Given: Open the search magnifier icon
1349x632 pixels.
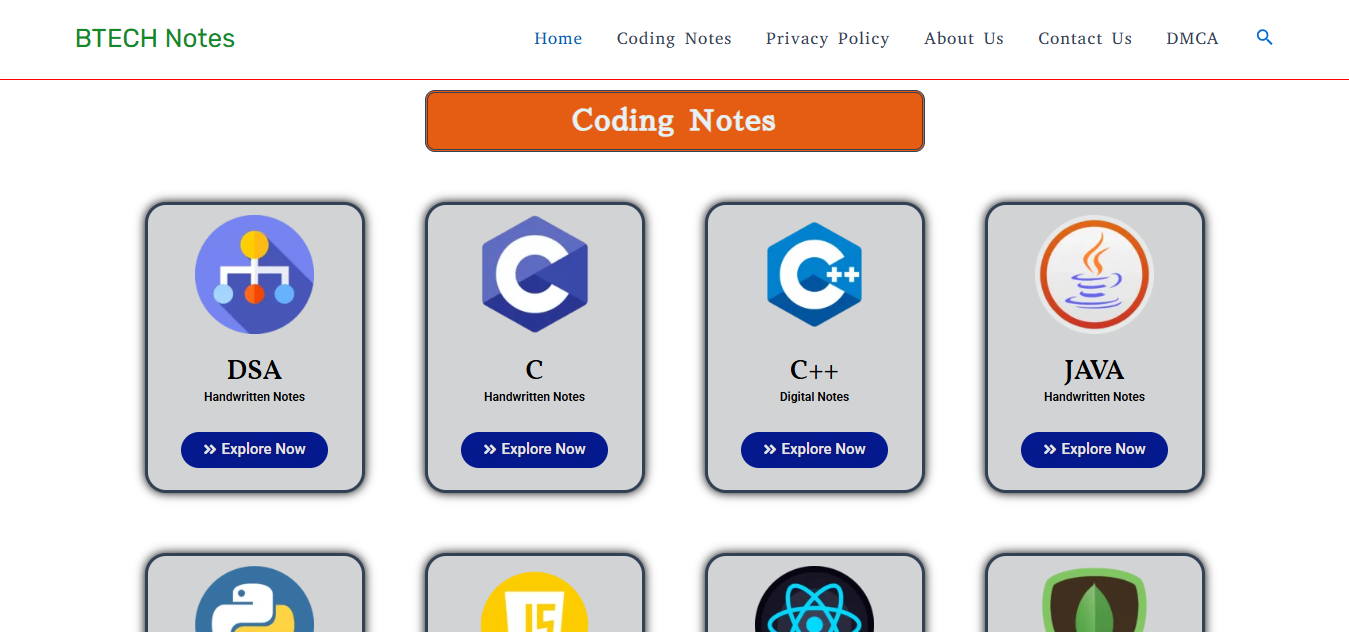Looking at the screenshot, I should [x=1264, y=38].
